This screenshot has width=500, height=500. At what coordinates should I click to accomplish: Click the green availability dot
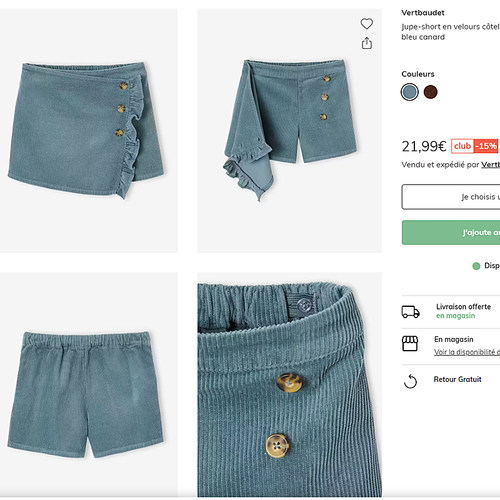(x=476, y=266)
